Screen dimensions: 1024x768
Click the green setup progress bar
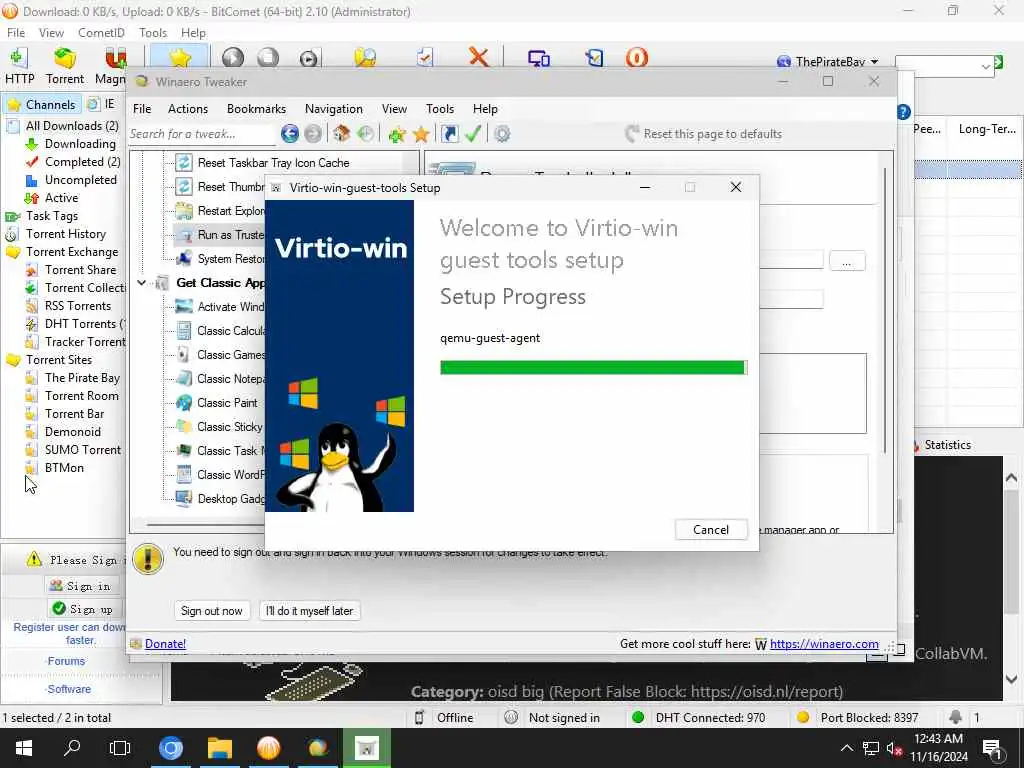click(x=594, y=367)
